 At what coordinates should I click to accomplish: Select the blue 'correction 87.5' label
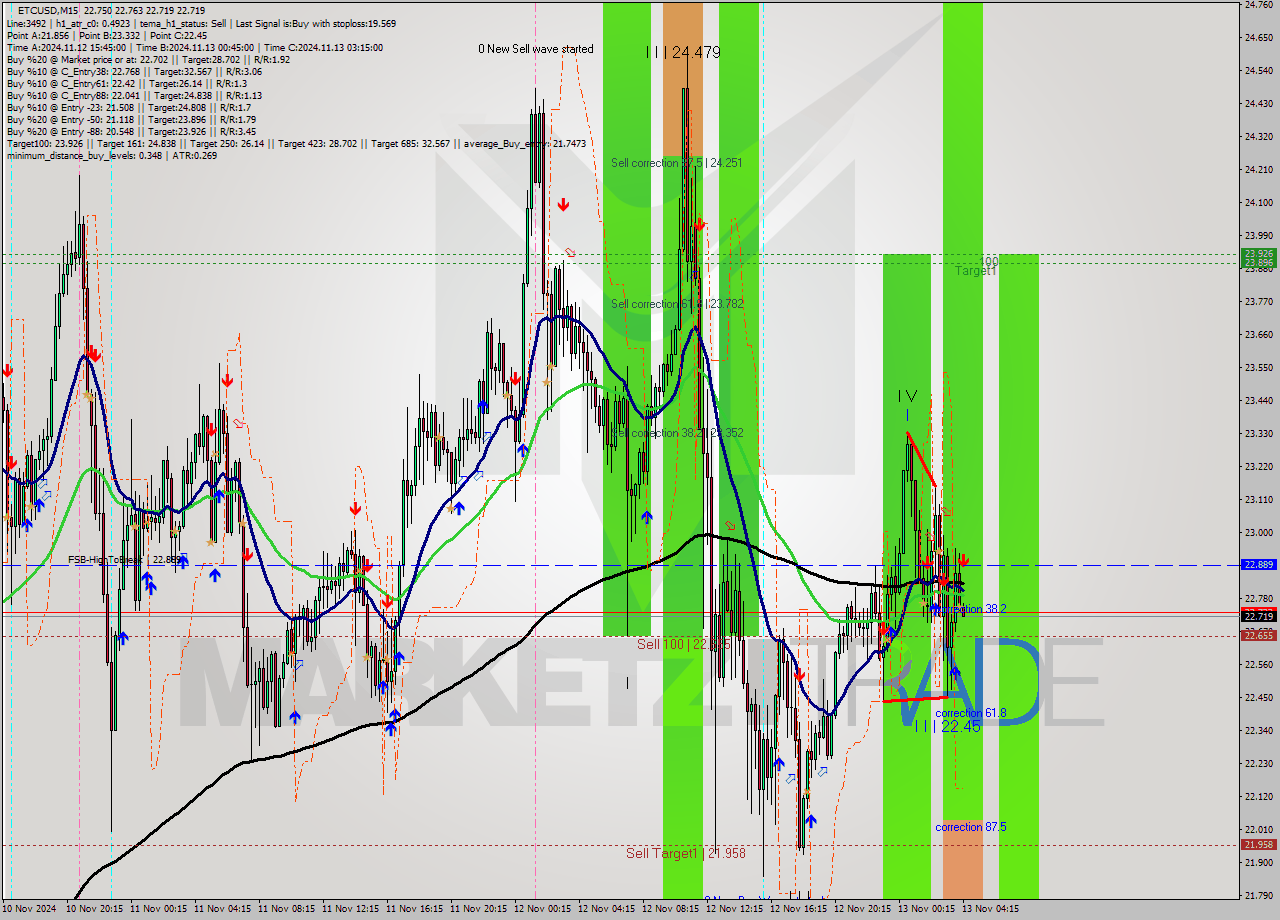(970, 827)
